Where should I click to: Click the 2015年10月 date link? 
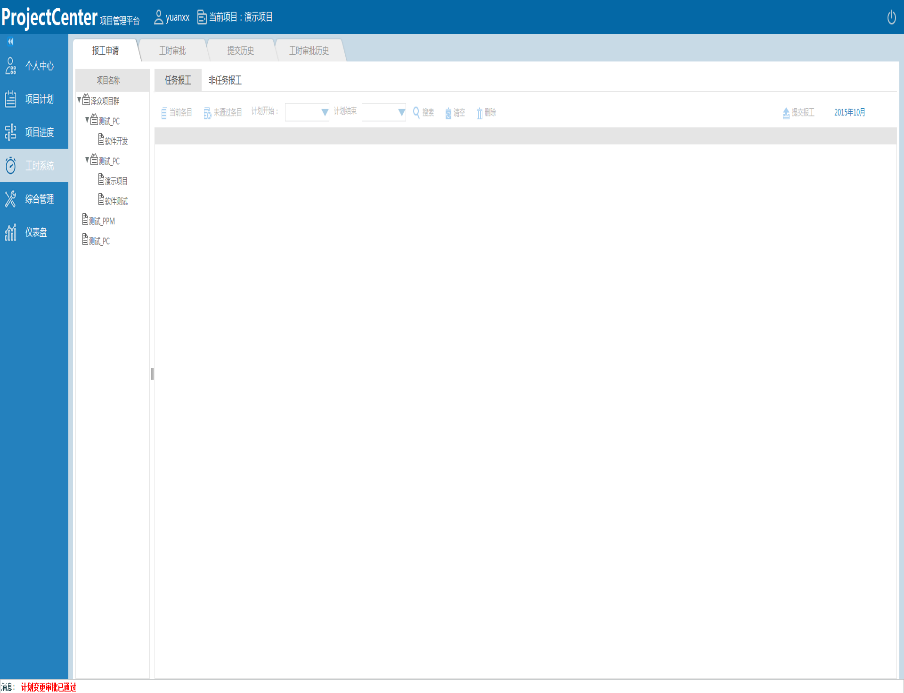(x=851, y=112)
